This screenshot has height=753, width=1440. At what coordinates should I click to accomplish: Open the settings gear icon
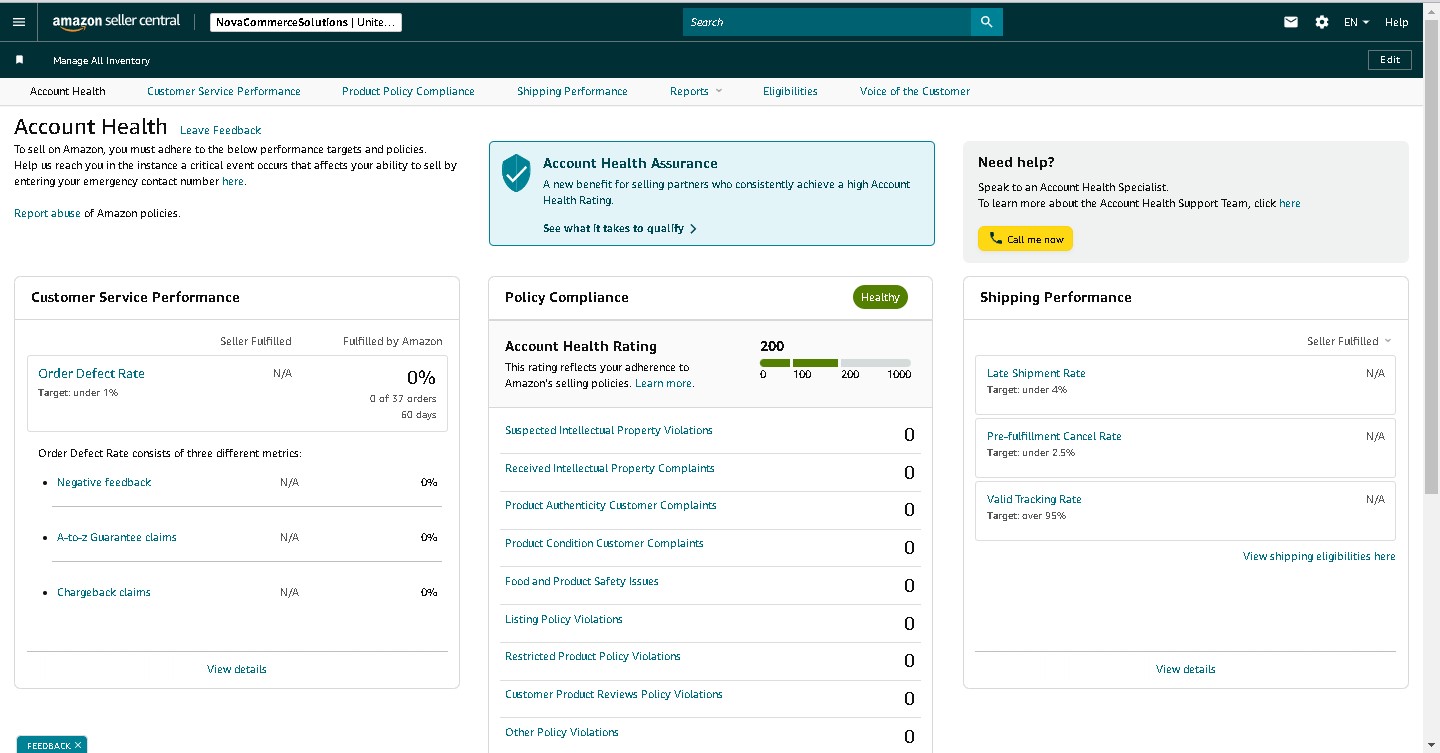(1322, 22)
